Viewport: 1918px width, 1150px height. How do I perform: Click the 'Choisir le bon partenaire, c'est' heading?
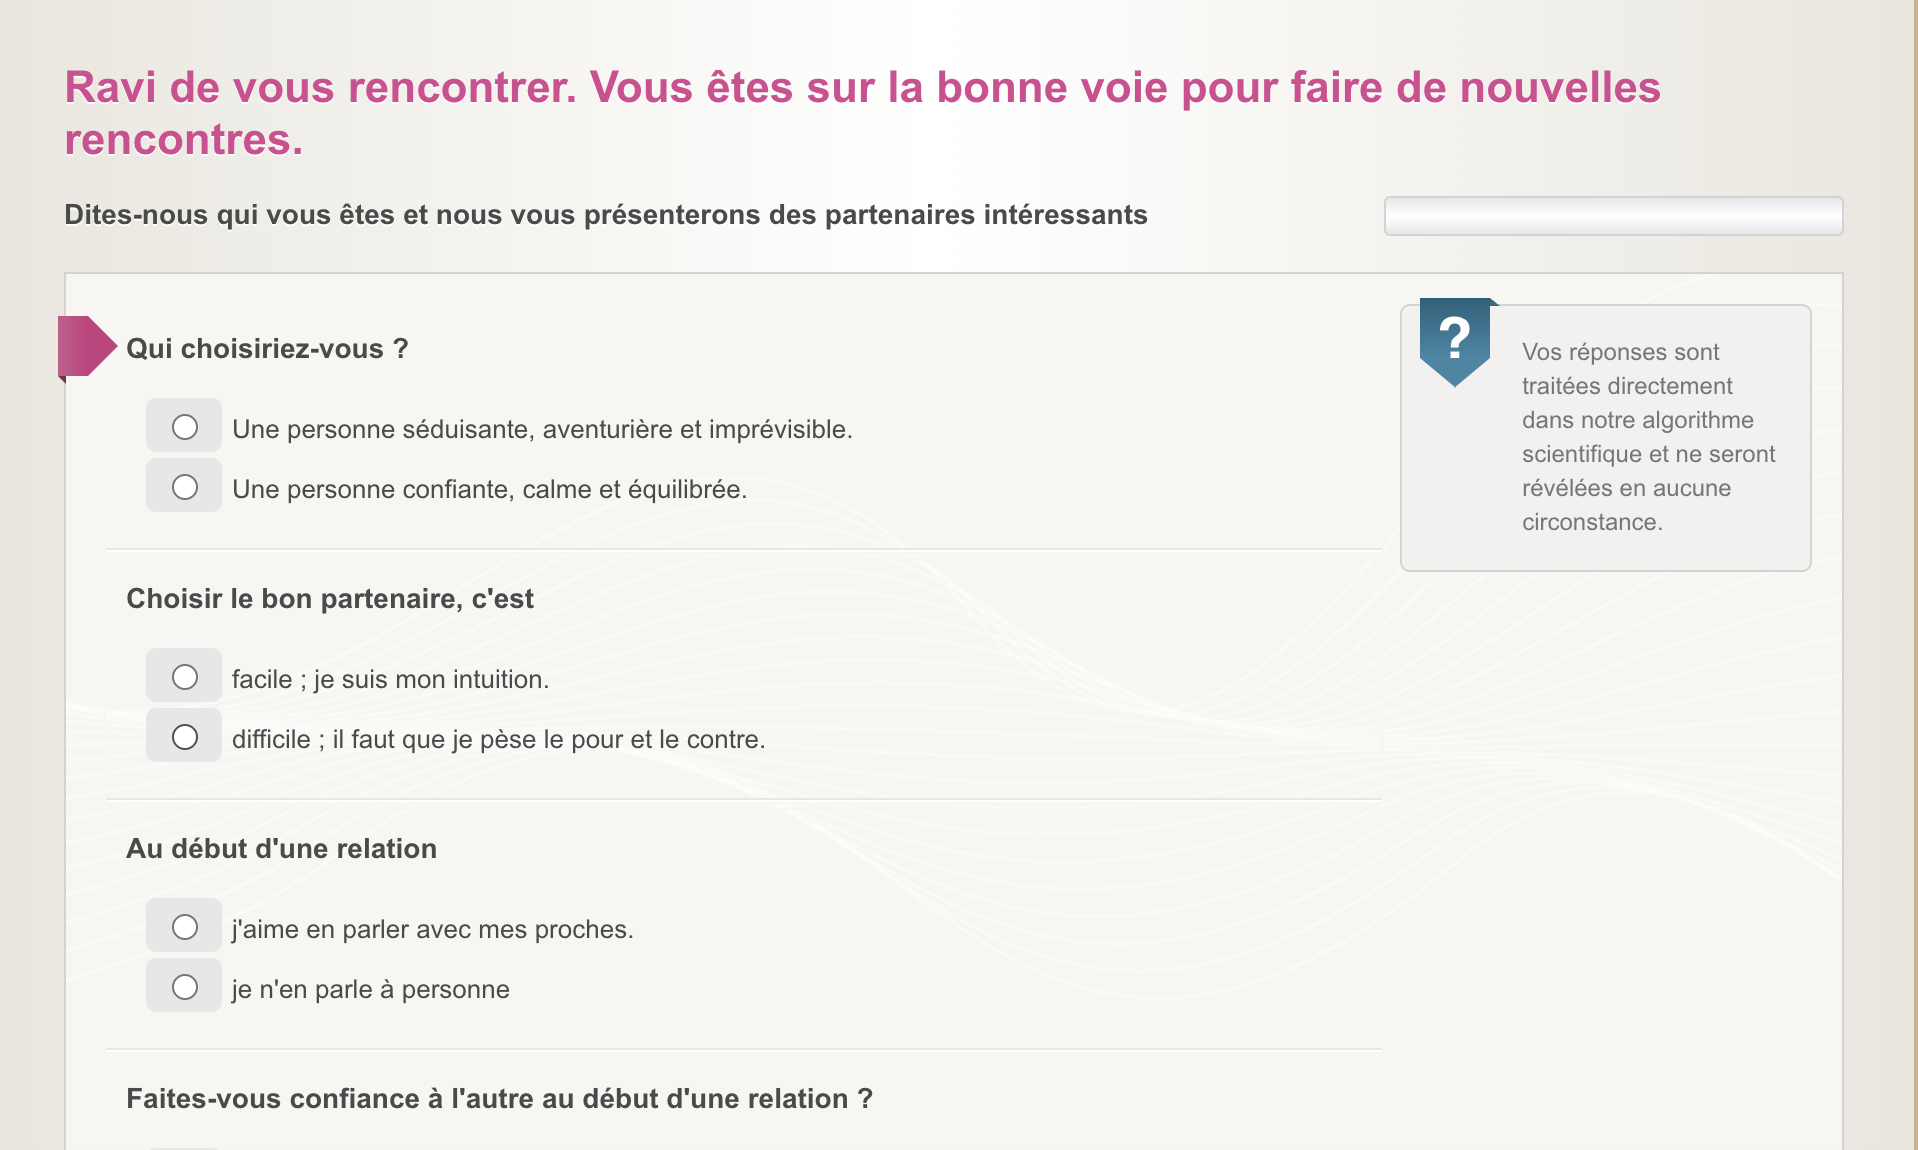point(330,599)
